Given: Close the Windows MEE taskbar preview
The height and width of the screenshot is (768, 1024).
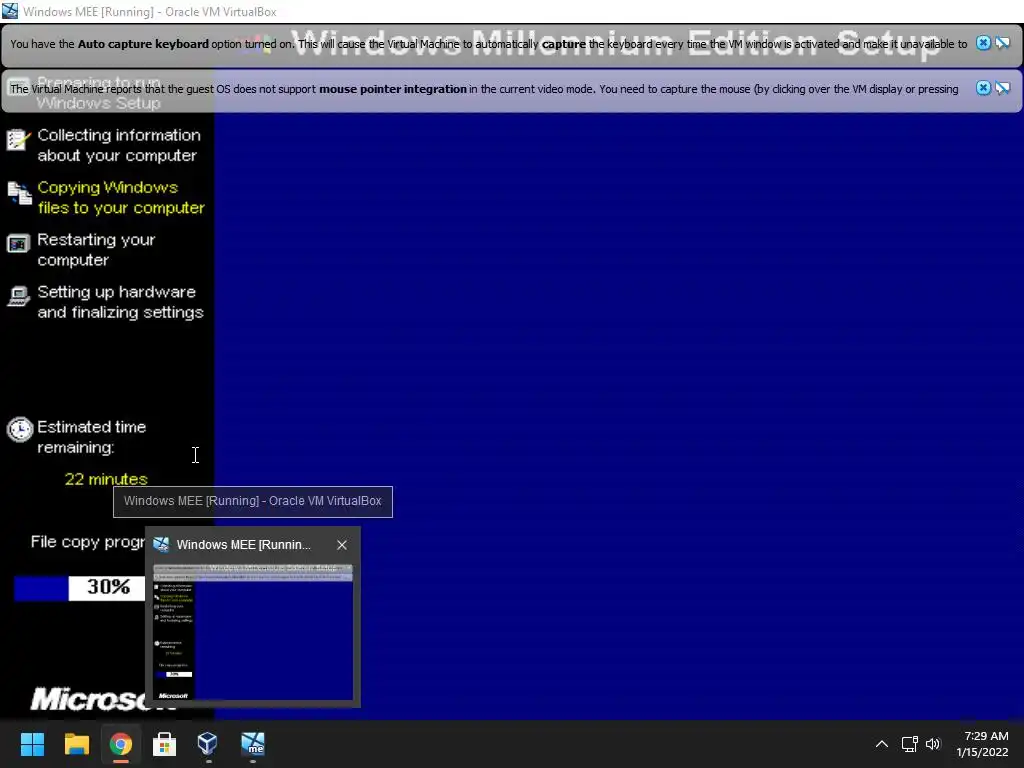Looking at the screenshot, I should pyautogui.click(x=342, y=545).
